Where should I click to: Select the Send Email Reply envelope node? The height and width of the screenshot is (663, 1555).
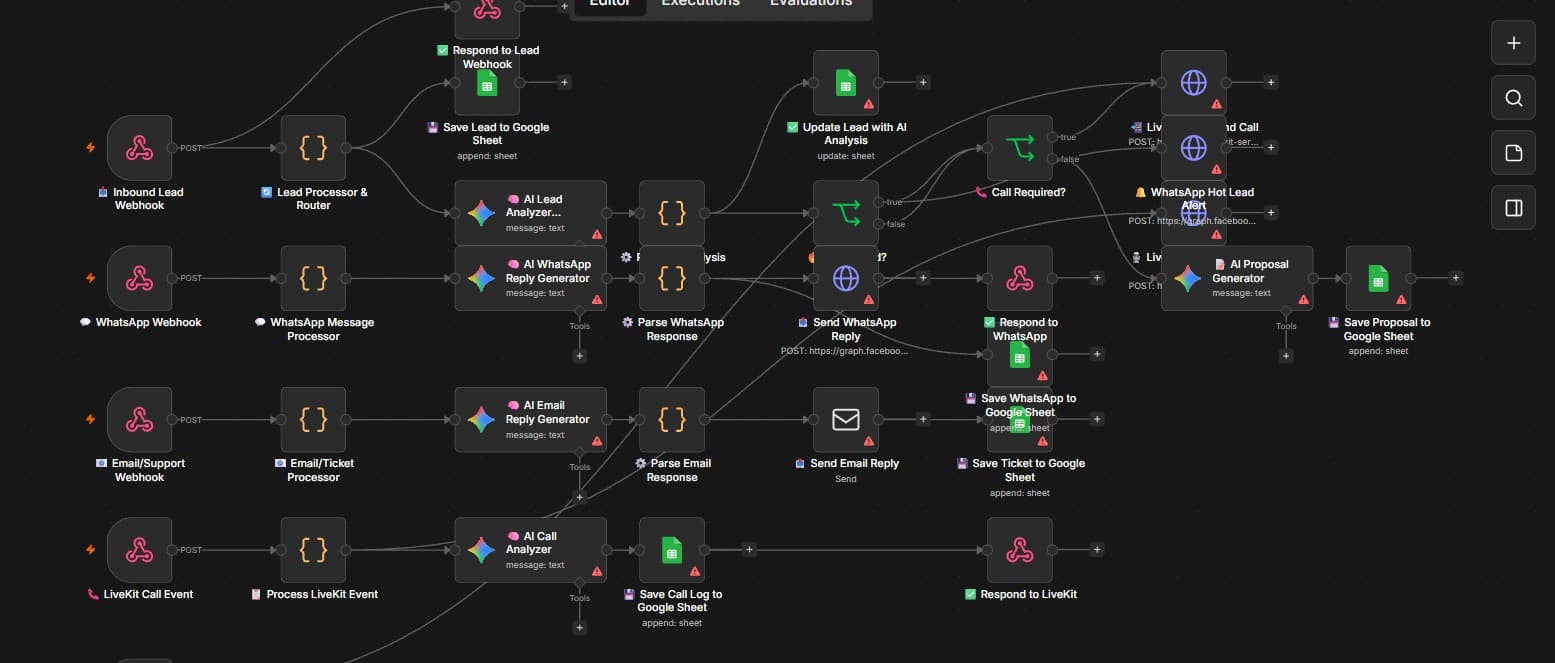[x=845, y=420]
